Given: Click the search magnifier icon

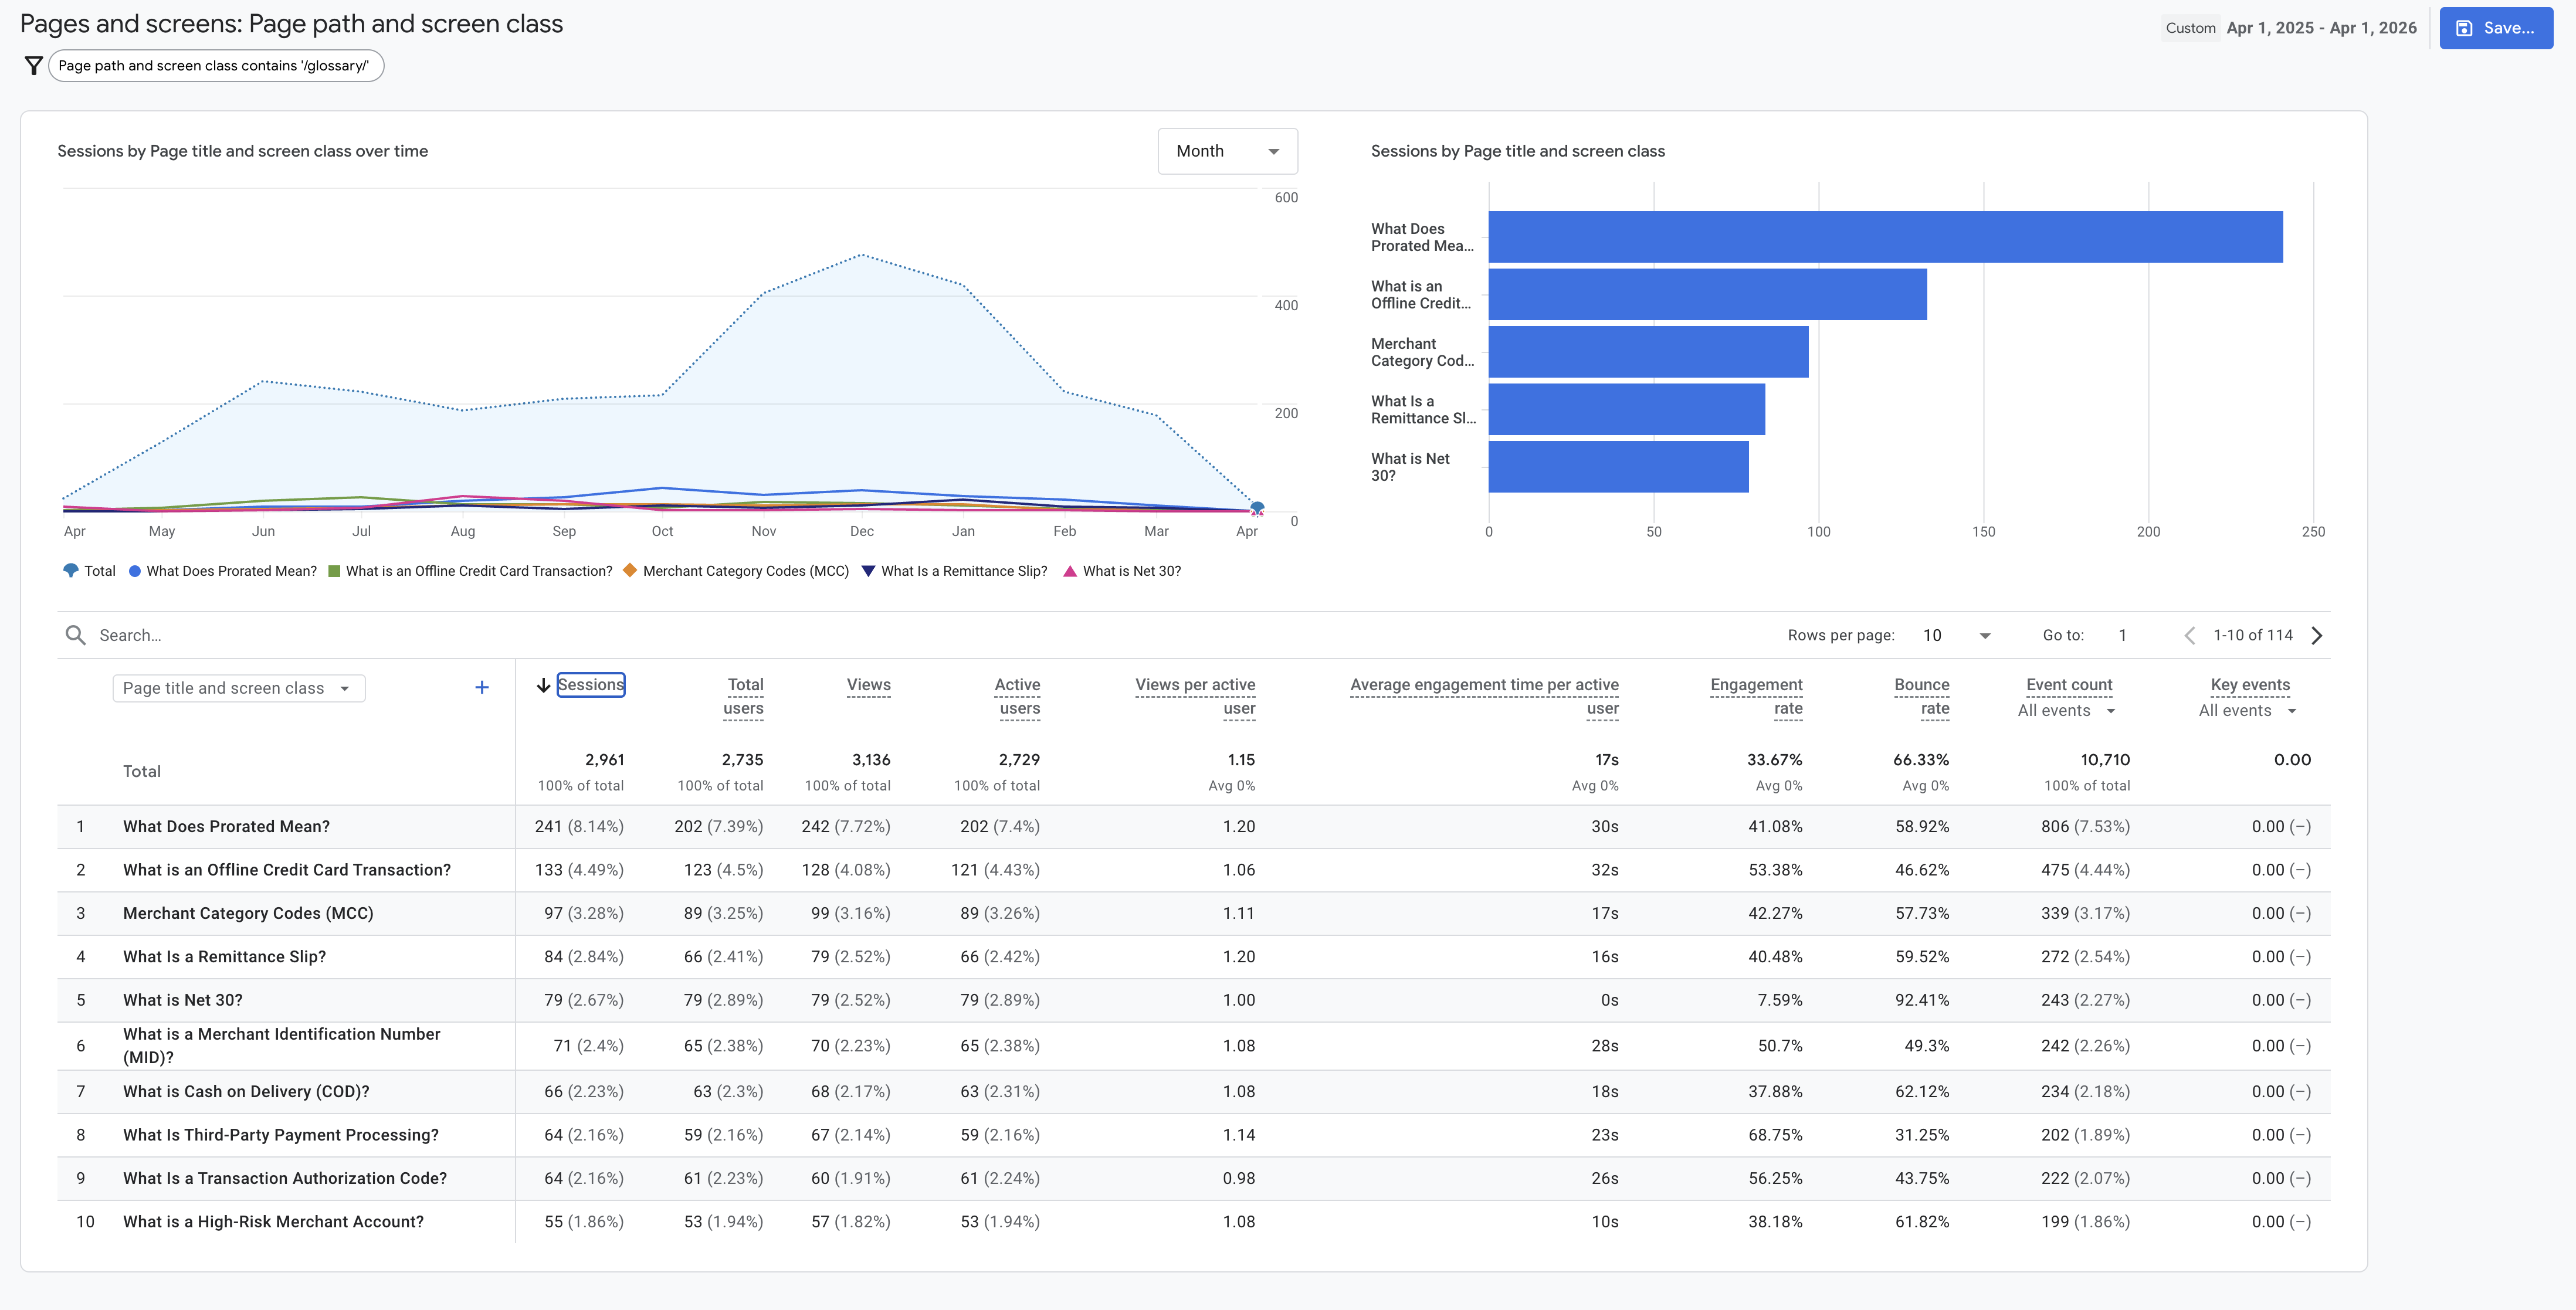Looking at the screenshot, I should coord(75,635).
